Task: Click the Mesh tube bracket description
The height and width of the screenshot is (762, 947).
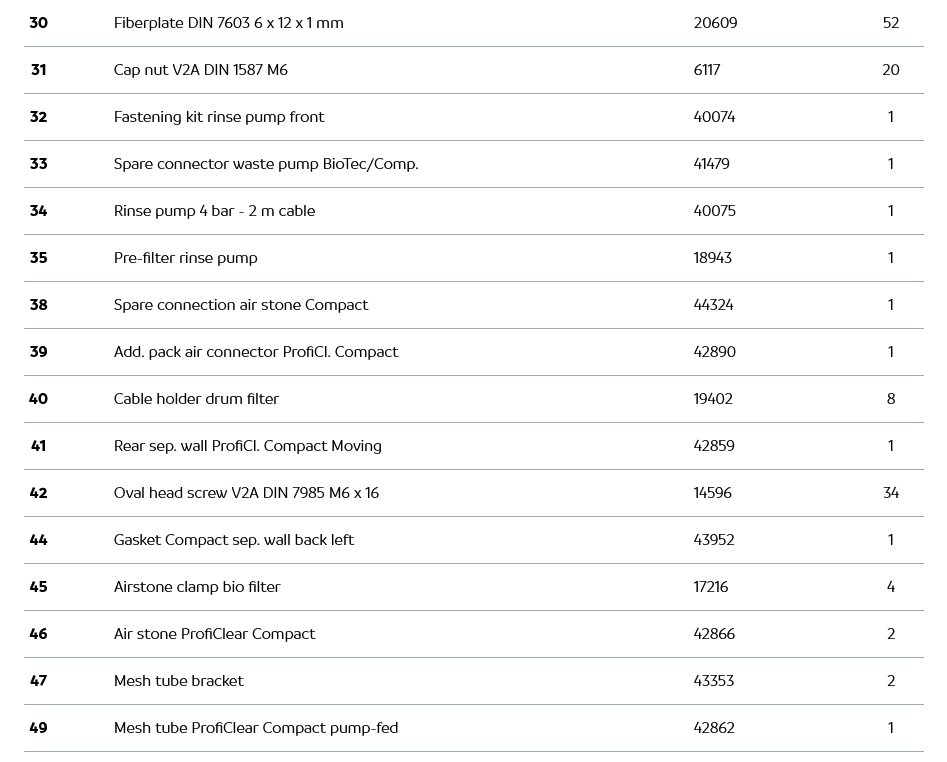Action: click(x=178, y=681)
